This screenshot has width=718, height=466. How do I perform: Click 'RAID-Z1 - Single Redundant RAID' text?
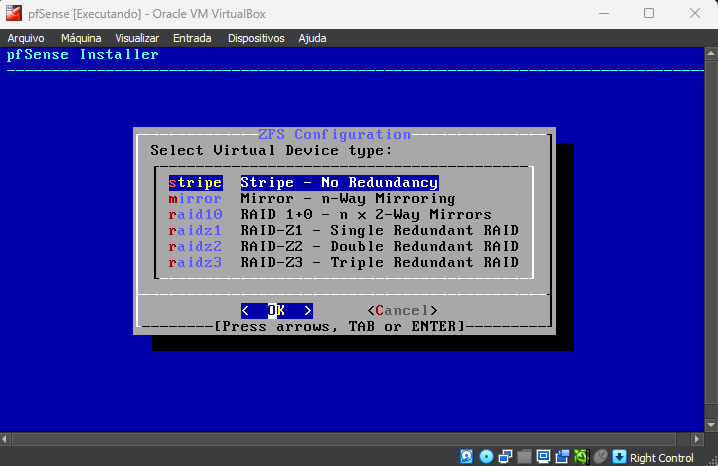[x=380, y=231]
